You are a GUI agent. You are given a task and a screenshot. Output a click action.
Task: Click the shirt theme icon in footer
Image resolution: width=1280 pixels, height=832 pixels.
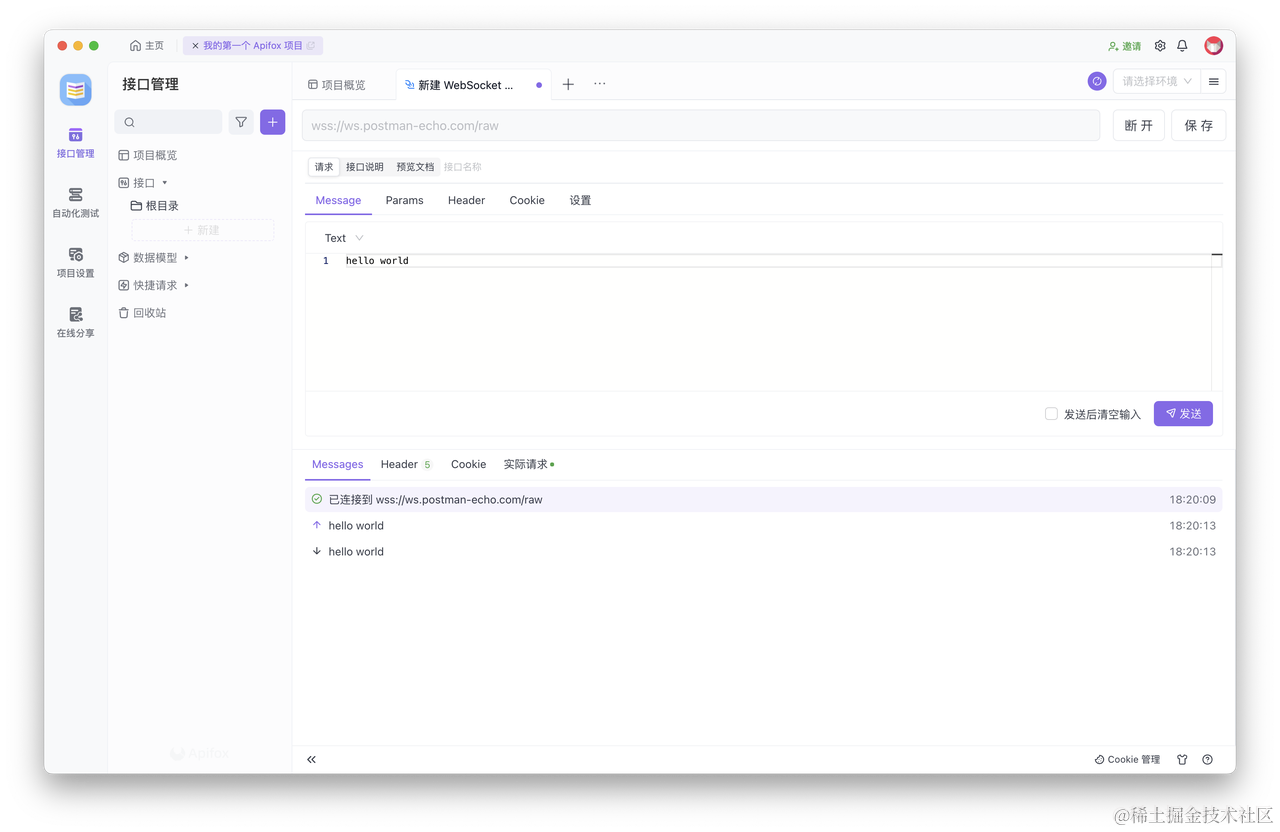click(1182, 759)
